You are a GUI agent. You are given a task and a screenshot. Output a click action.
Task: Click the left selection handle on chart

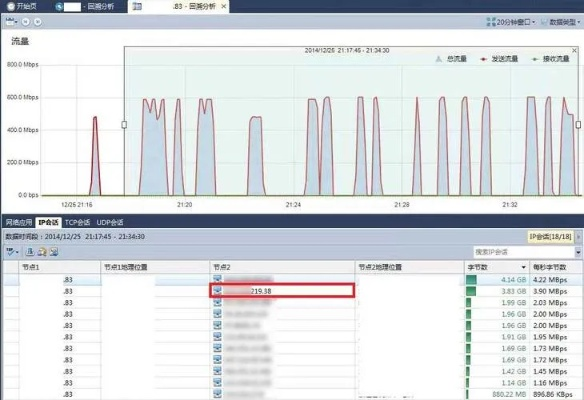click(124, 125)
